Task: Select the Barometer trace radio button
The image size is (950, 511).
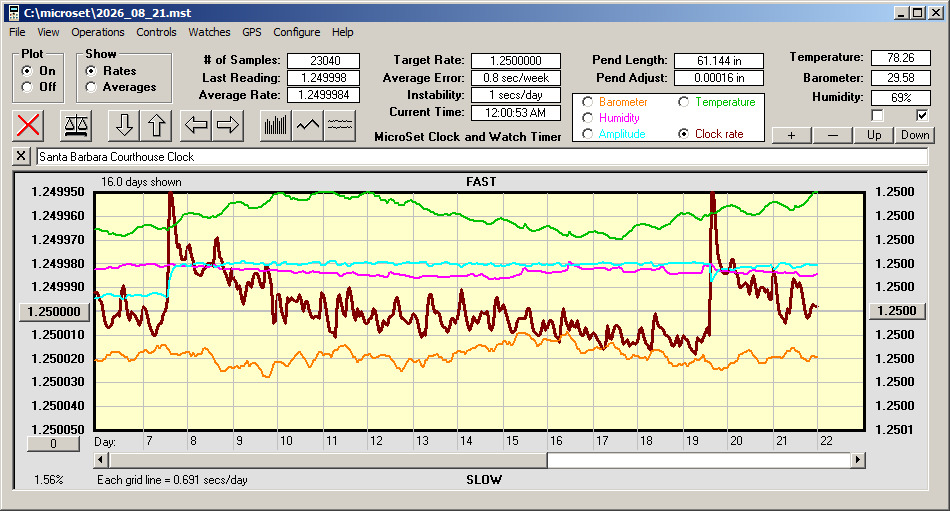Action: pos(587,102)
